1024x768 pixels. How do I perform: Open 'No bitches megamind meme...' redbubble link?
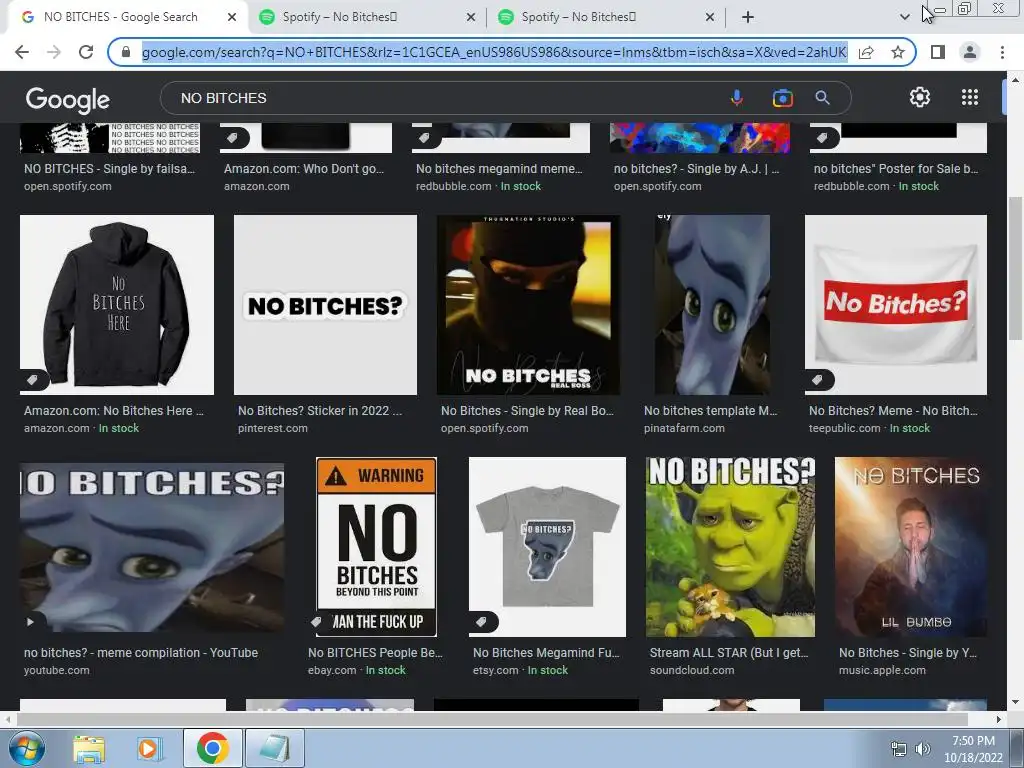pos(500,168)
